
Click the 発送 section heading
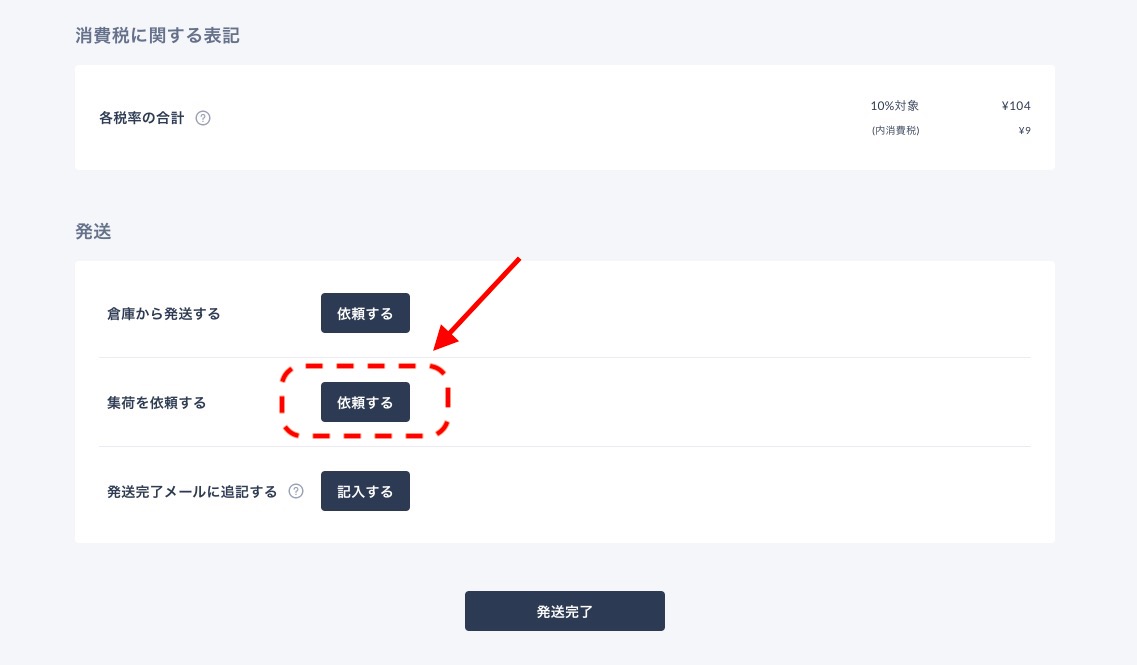pos(94,231)
